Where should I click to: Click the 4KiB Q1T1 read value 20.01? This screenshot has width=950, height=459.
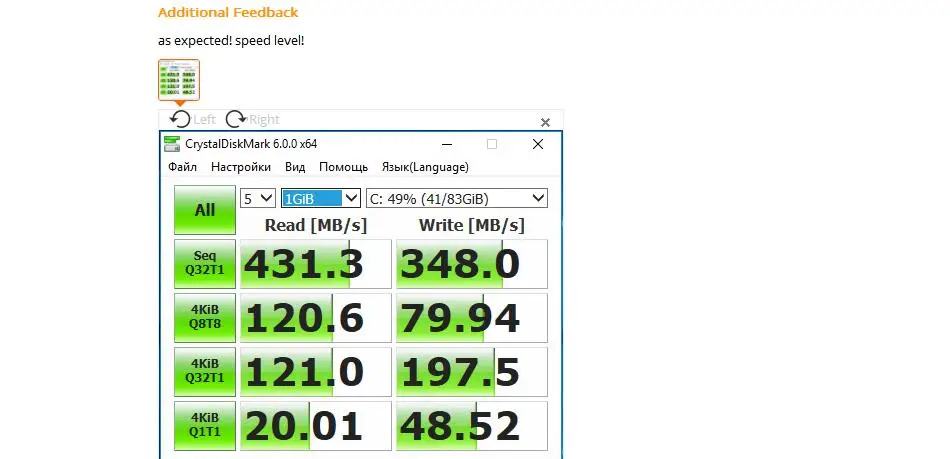(316, 426)
